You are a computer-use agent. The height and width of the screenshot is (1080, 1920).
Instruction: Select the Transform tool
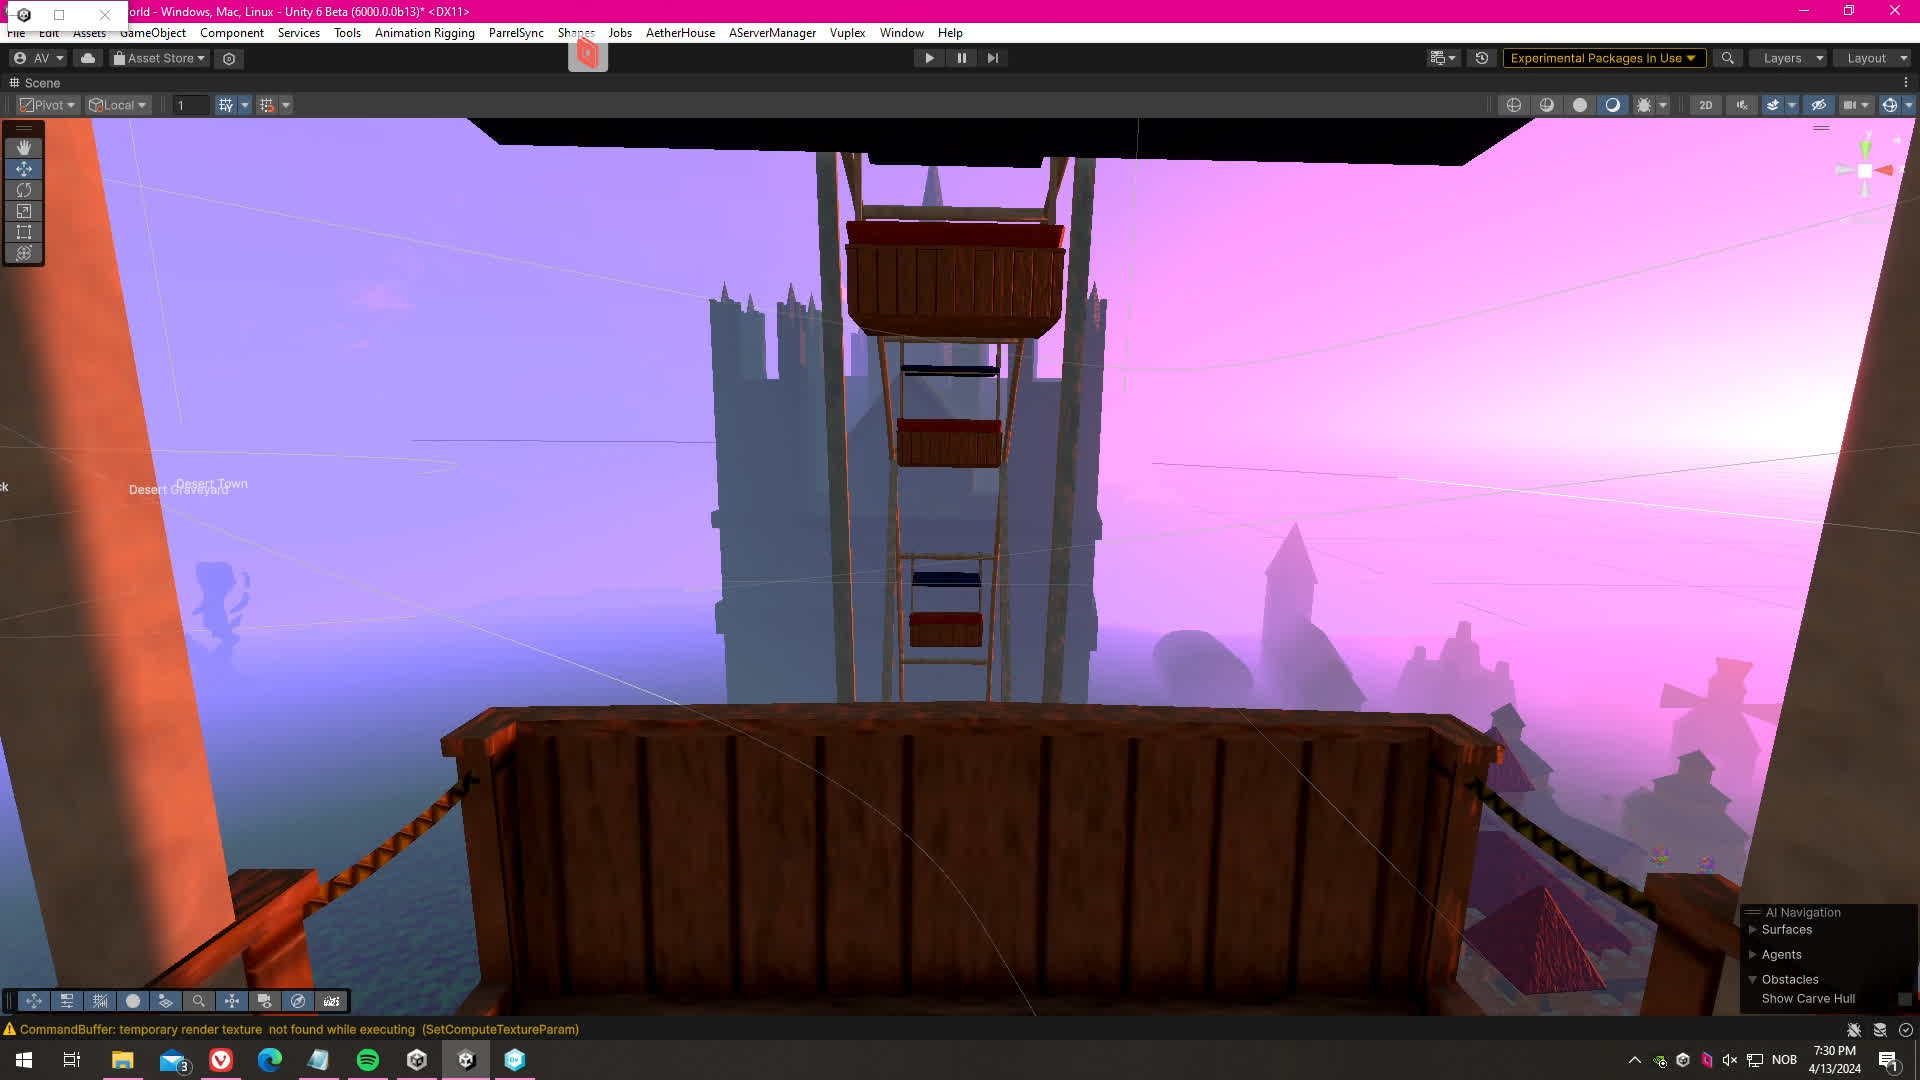pyautogui.click(x=24, y=253)
